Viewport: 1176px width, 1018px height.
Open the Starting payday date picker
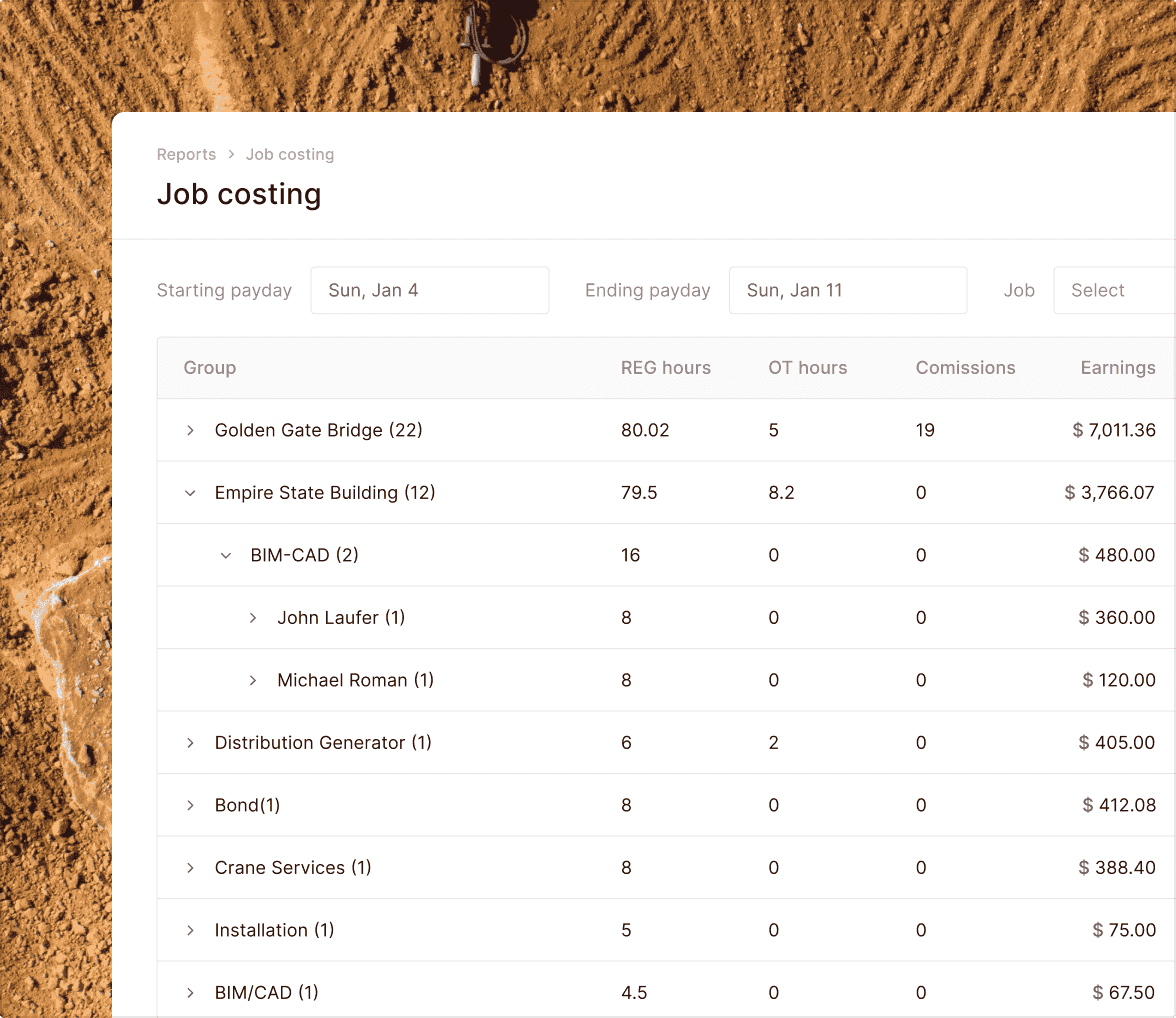(x=430, y=290)
